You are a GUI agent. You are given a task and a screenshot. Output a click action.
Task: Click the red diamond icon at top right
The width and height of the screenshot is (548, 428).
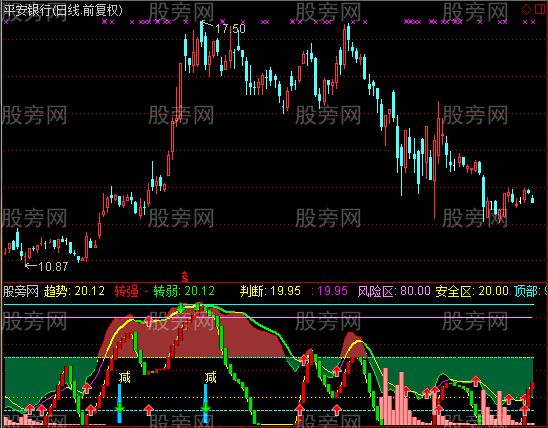click(x=526, y=9)
